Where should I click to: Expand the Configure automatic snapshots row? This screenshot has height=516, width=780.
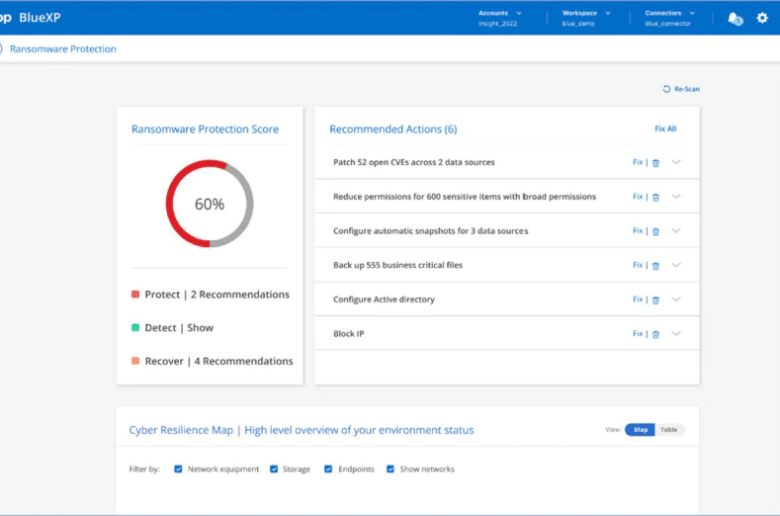pos(676,230)
